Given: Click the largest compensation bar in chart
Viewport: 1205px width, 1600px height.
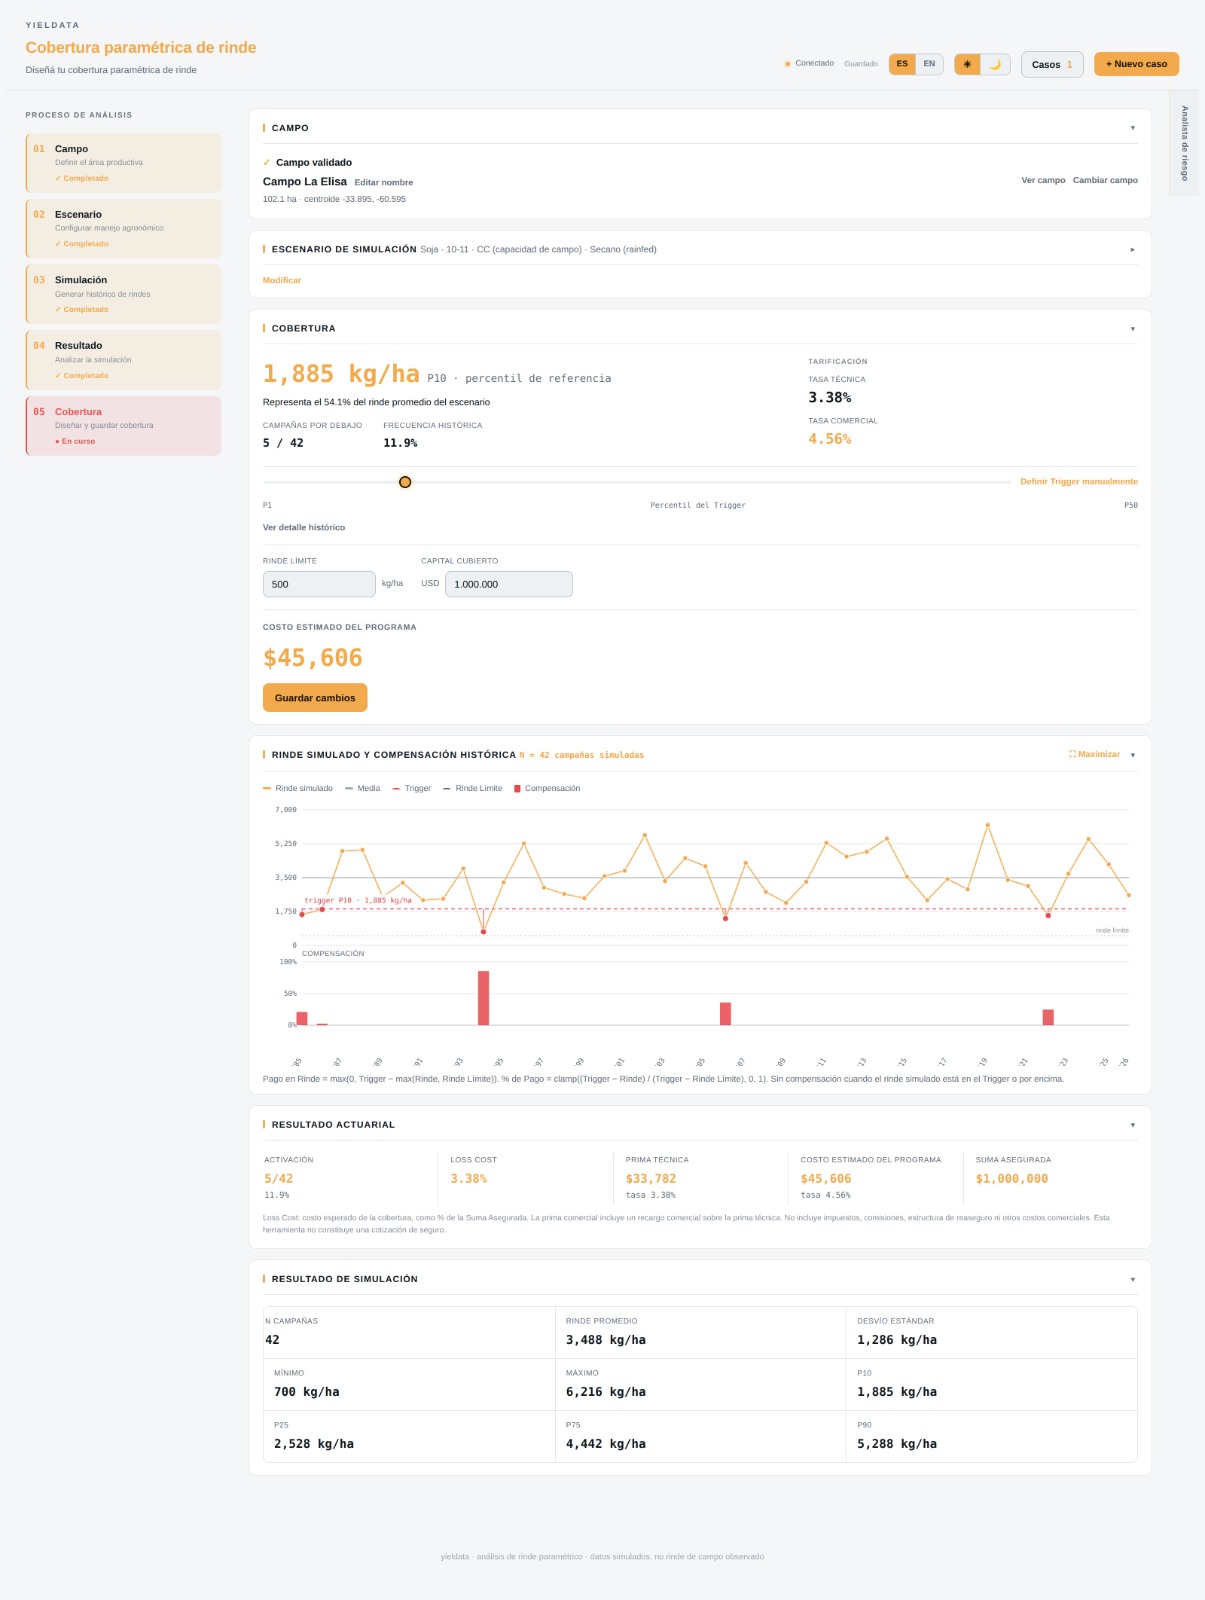Looking at the screenshot, I should click(484, 998).
